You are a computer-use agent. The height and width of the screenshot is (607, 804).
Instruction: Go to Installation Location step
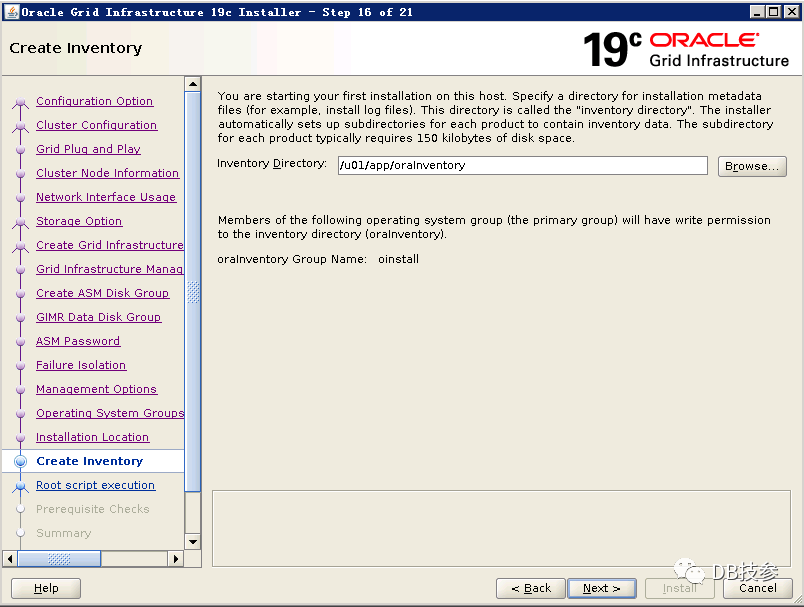92,437
